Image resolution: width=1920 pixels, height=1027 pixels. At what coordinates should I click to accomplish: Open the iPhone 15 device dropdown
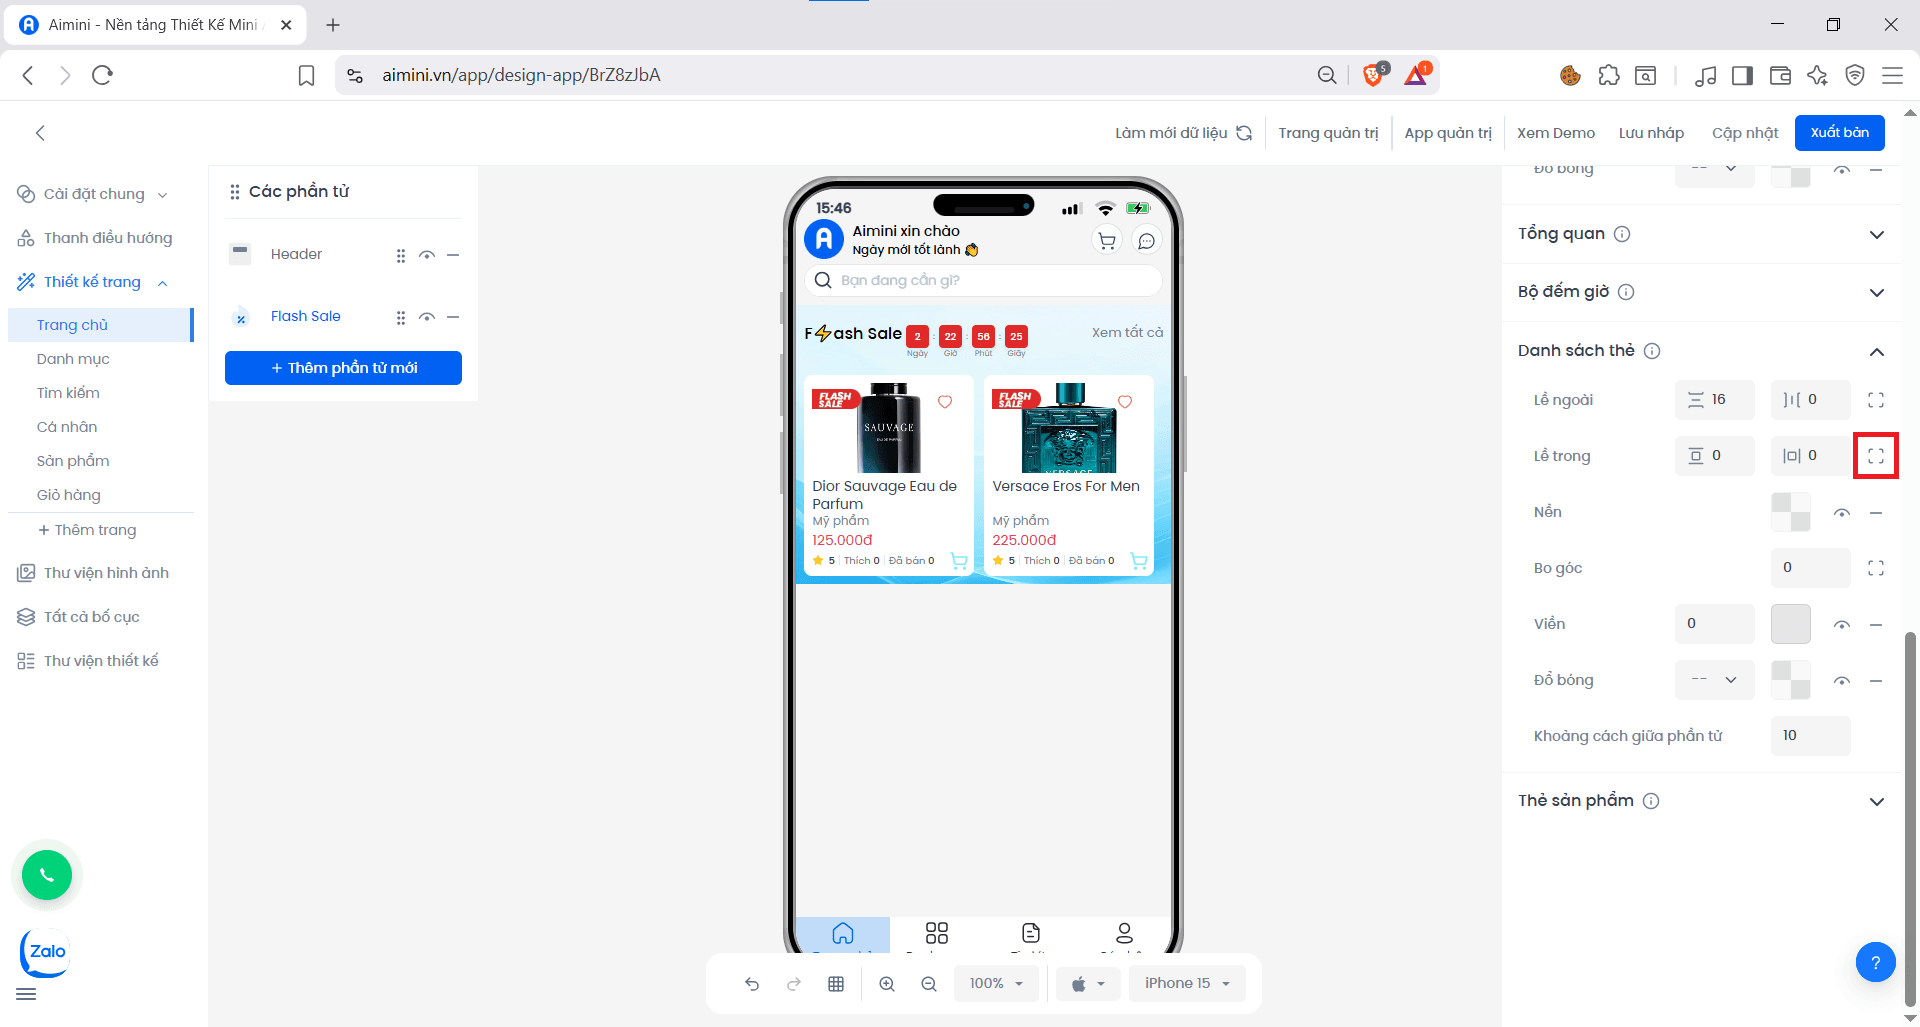click(x=1187, y=984)
